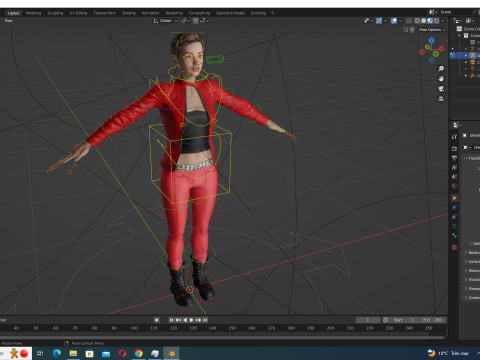This screenshot has height=360, width=480.
Task: Open the gizmo settings dropdown arrow
Action: click(385, 21)
